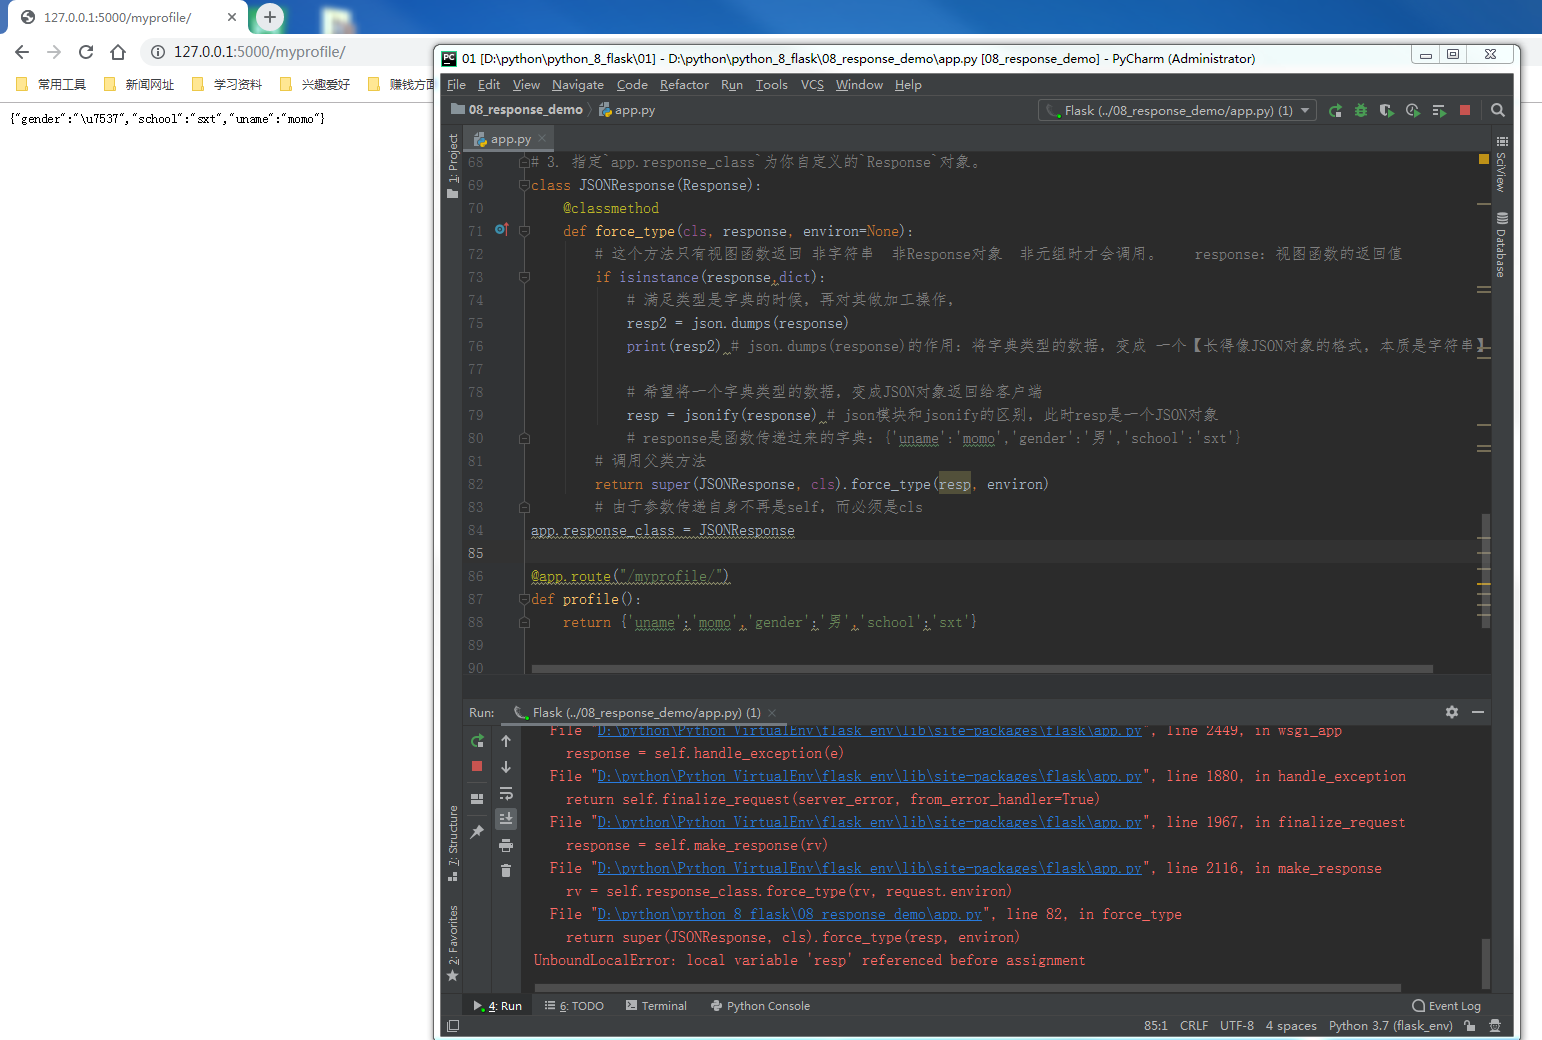Launch the profiler with the clock-run icon
1542x1040 pixels.
pos(1413,111)
